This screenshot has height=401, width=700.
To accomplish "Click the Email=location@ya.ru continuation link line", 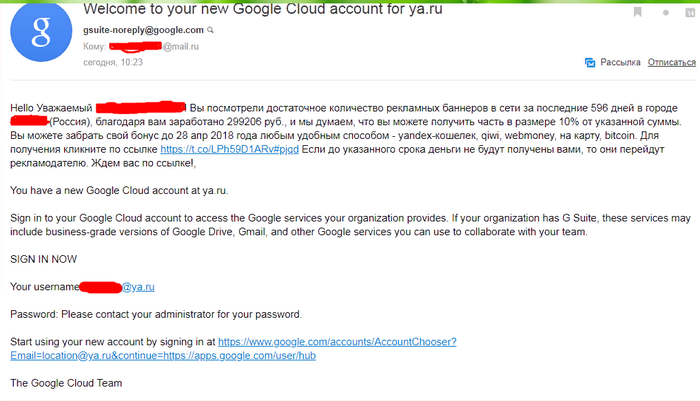I will 163,355.
